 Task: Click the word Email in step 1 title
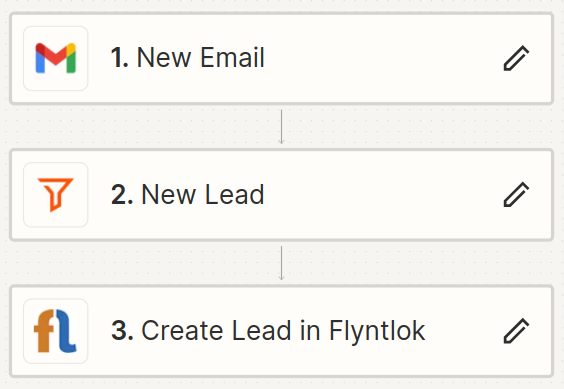tap(232, 58)
